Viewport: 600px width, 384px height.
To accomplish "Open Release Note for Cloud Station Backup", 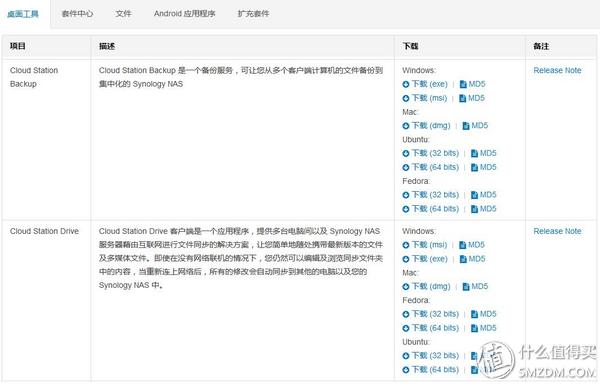I will [558, 71].
